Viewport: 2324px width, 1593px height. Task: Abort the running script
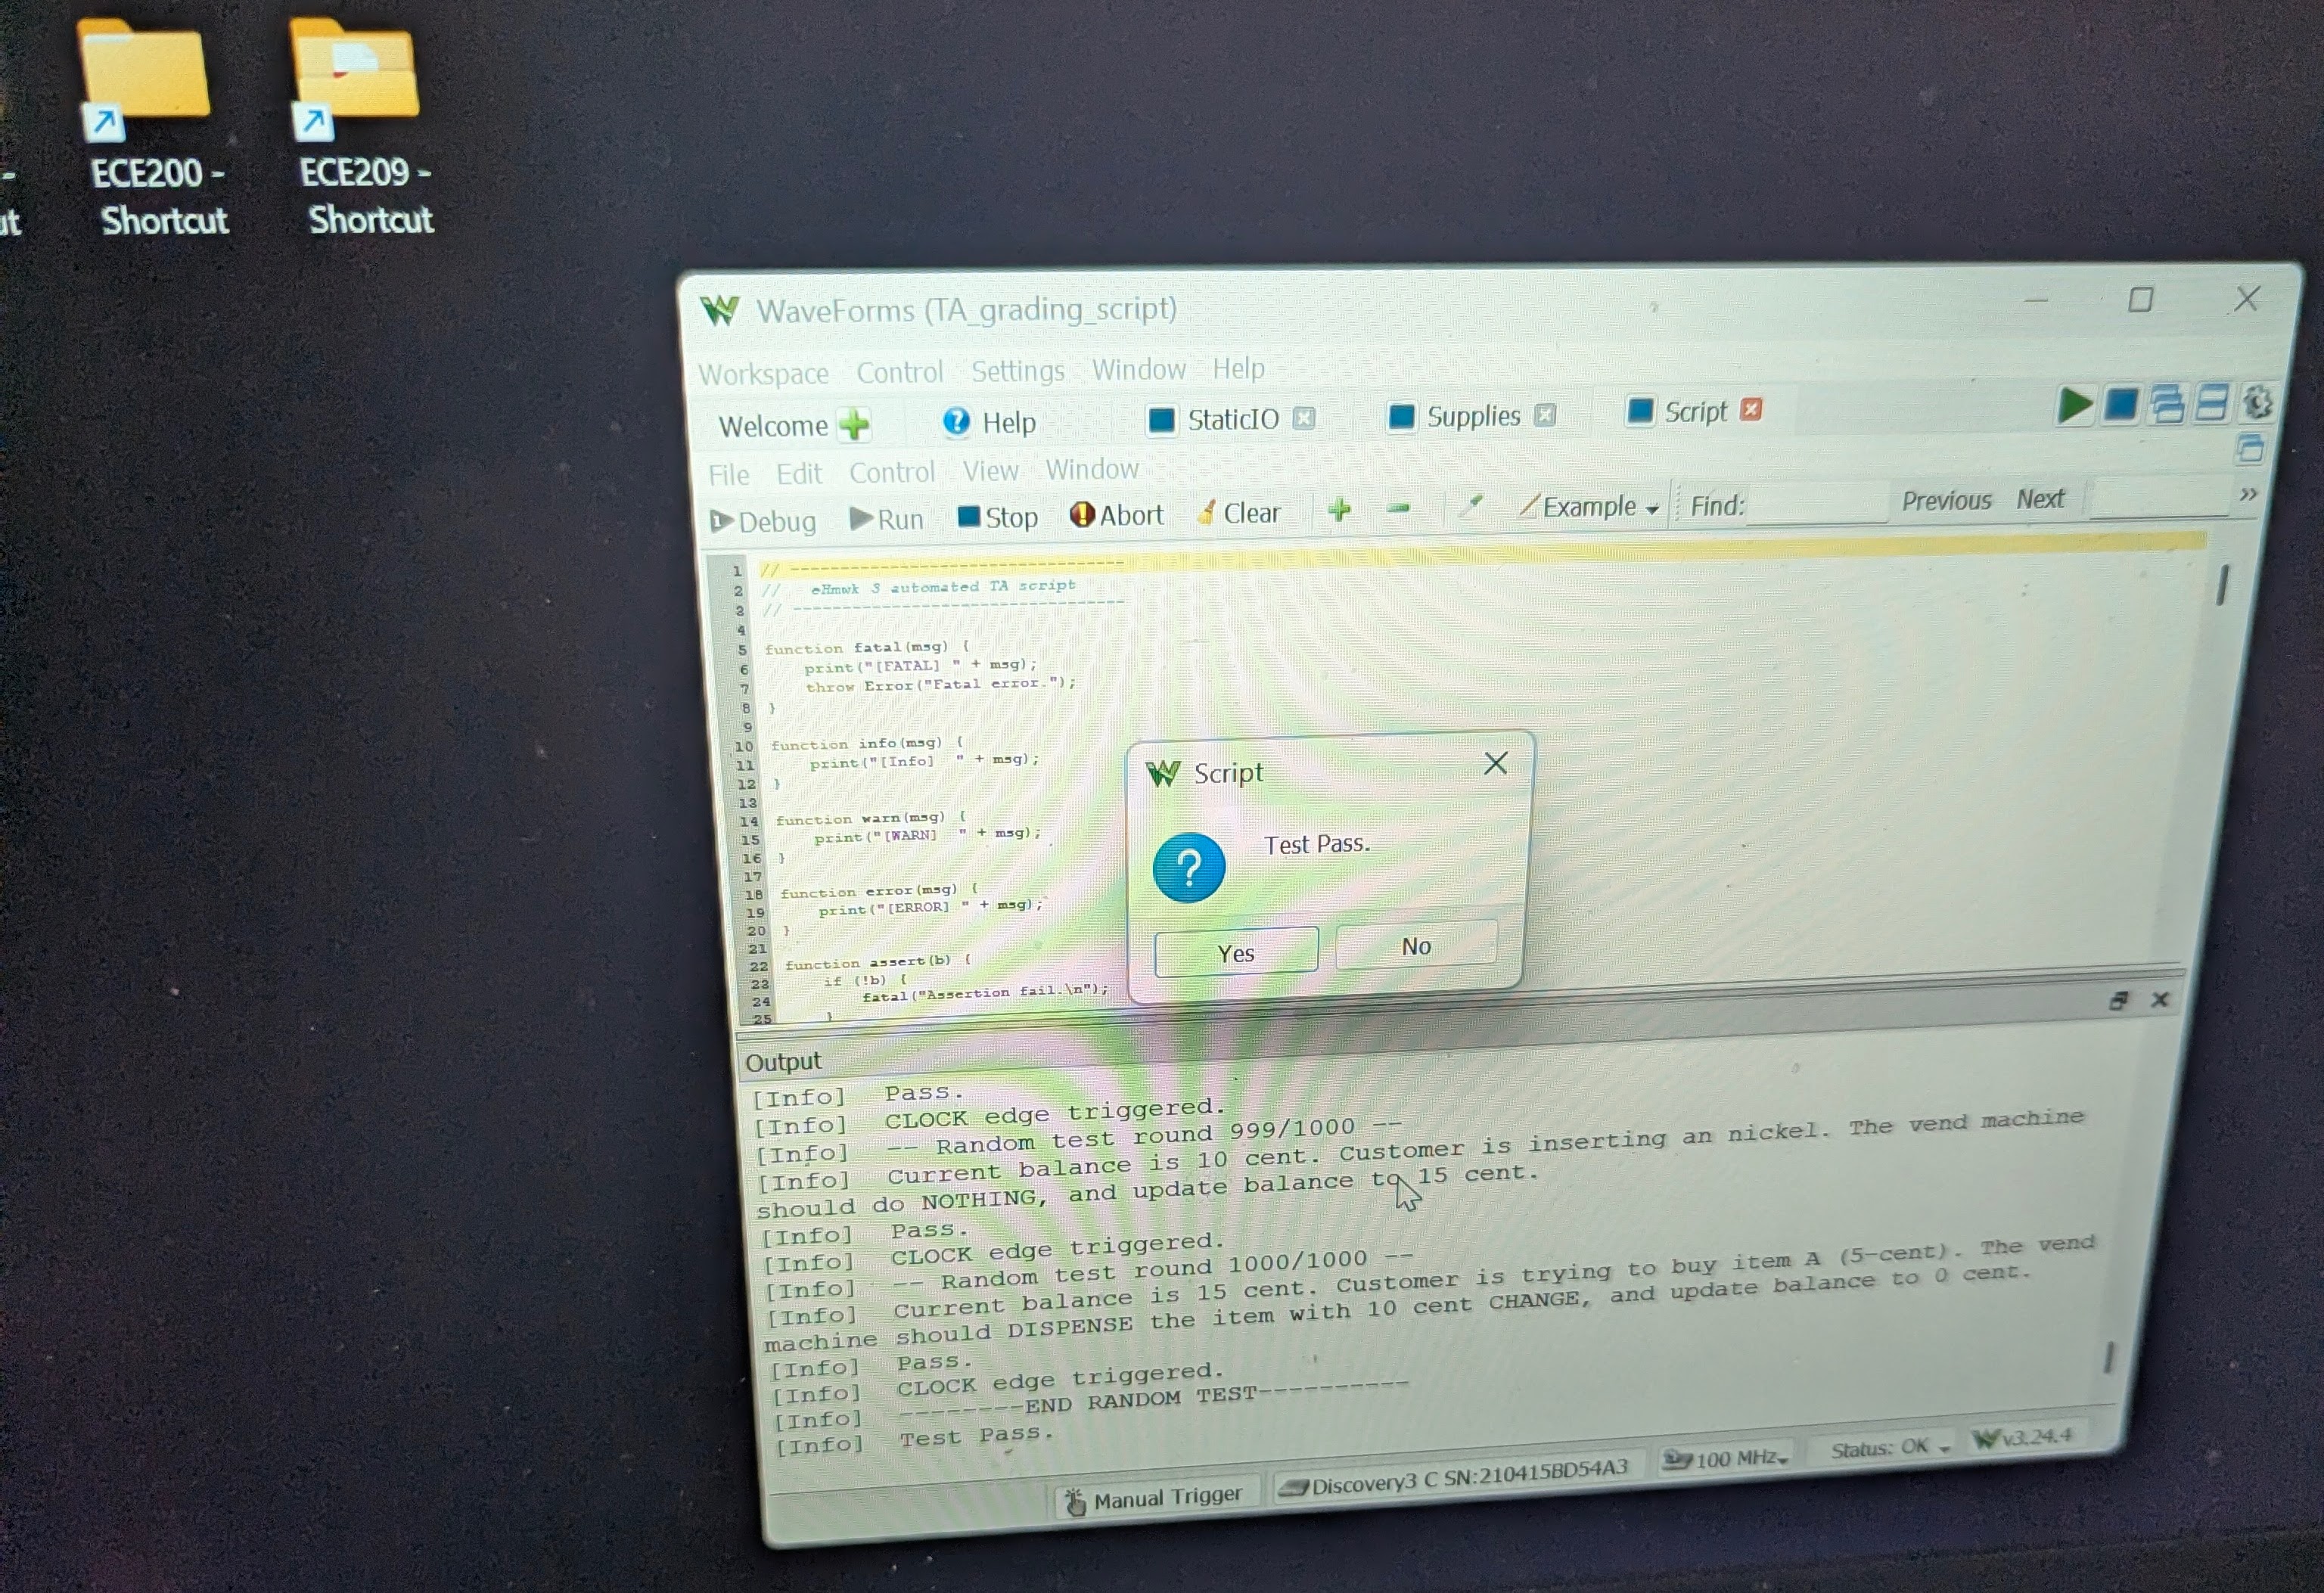1116,514
